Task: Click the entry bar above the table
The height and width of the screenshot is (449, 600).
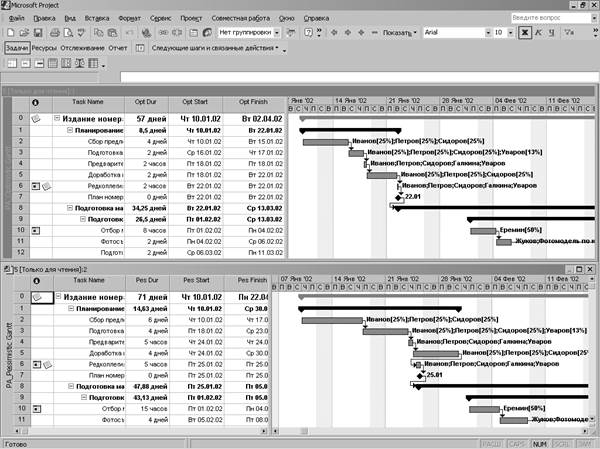Action: click(x=359, y=77)
